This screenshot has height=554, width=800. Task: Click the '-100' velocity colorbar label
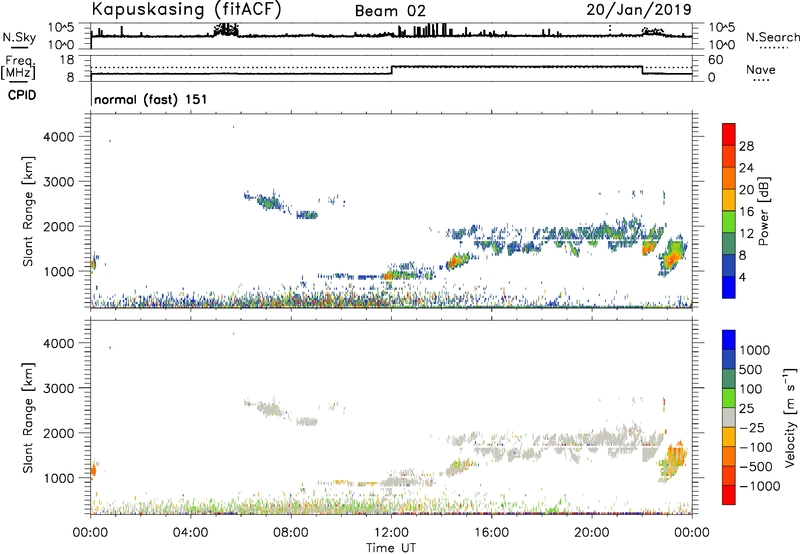[756, 447]
